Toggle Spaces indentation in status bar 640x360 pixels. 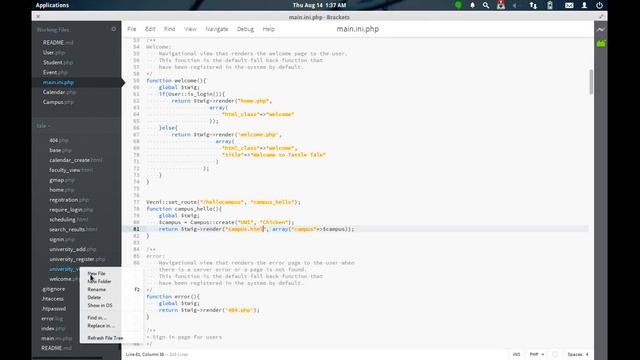click(578, 354)
